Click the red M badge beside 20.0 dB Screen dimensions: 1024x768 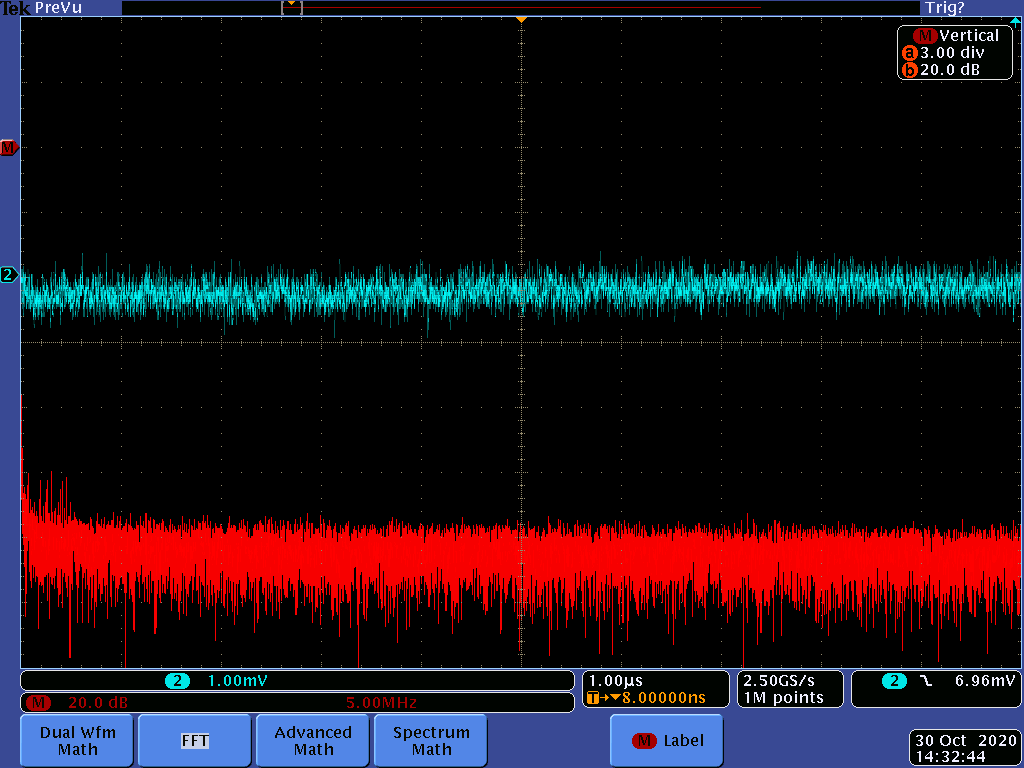pos(40,702)
